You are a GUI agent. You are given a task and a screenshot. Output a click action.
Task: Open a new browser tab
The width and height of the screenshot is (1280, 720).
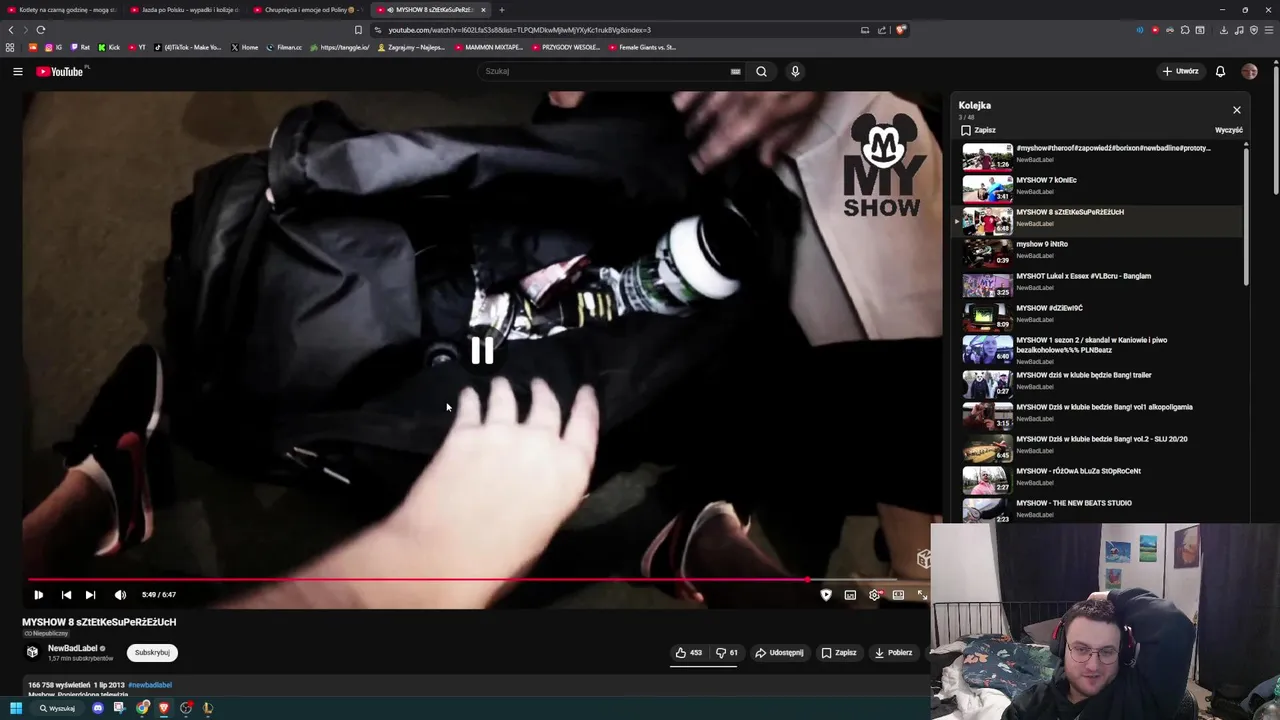502,10
